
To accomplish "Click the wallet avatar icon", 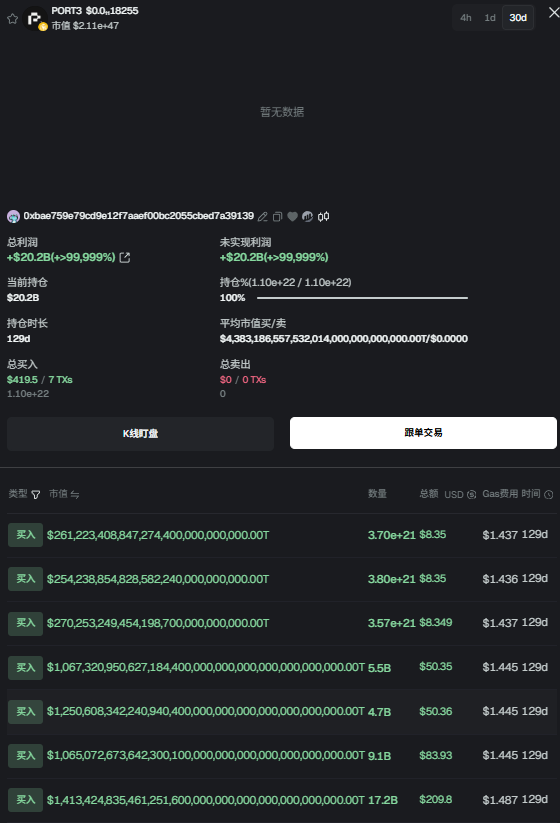I will click(13, 216).
